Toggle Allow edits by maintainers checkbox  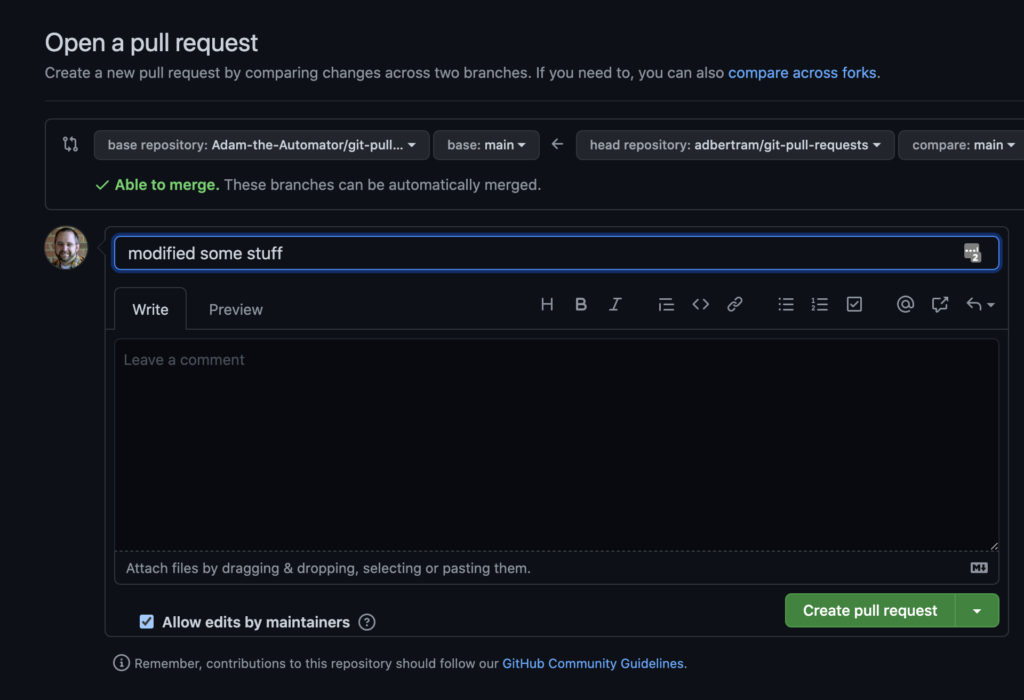pyautogui.click(x=146, y=621)
